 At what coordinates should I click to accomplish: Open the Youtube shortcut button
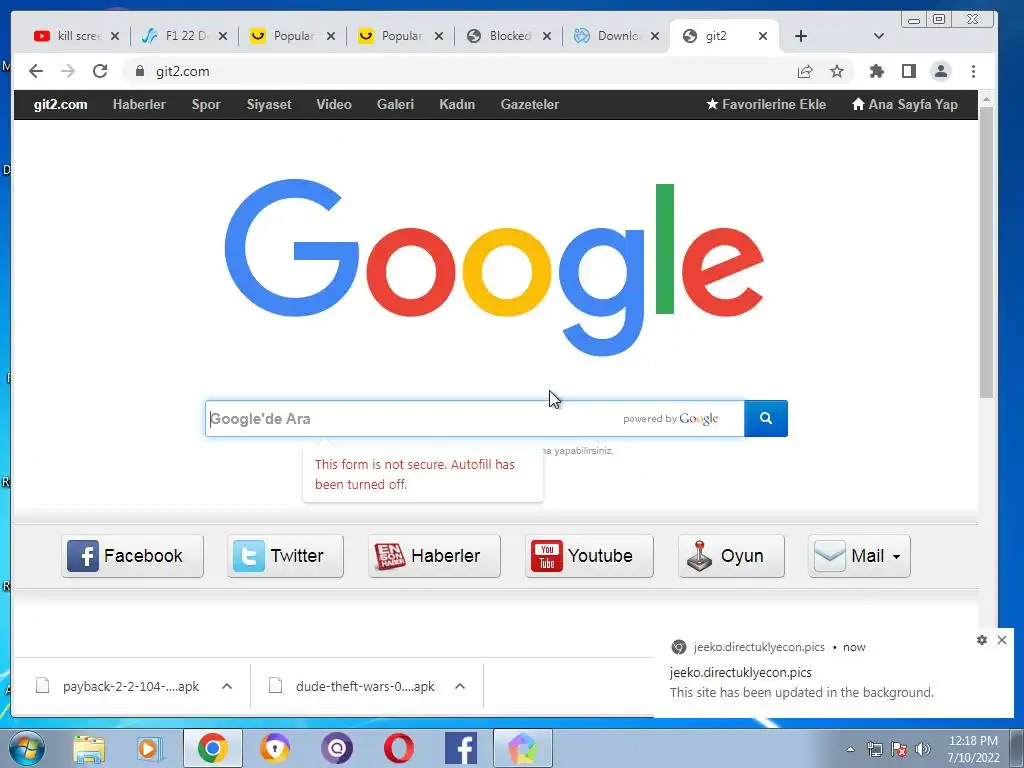pos(589,556)
